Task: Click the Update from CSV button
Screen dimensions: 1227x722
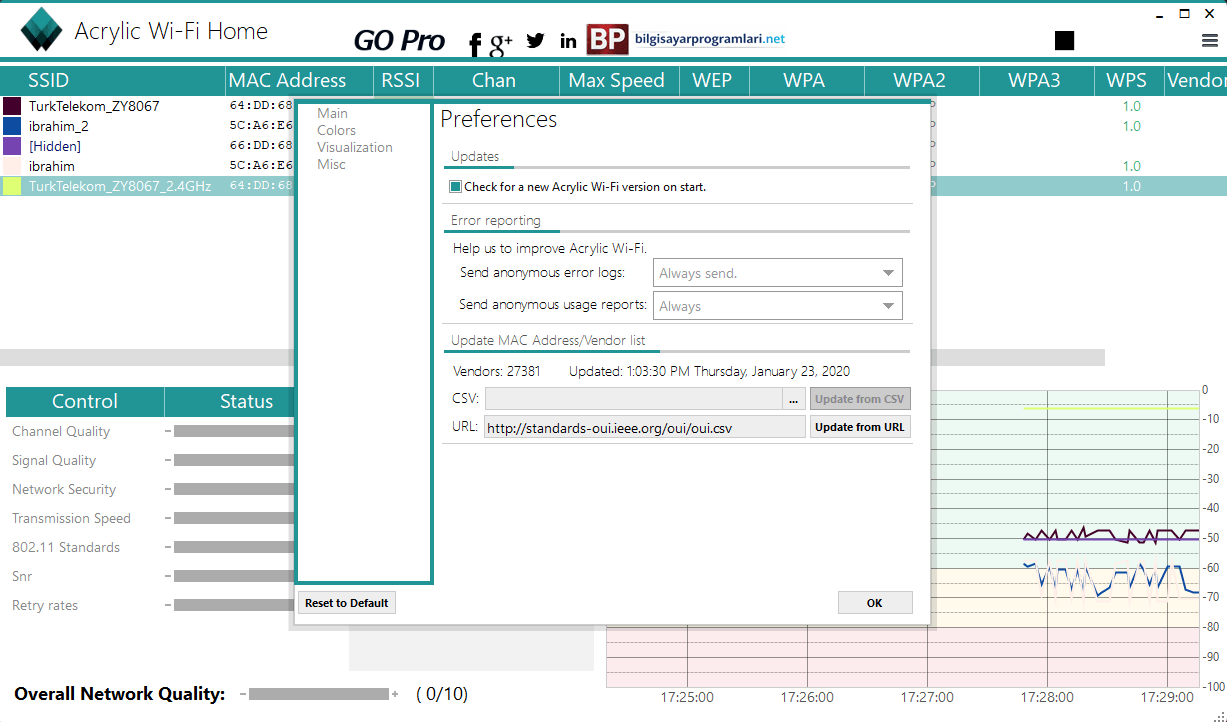Action: tap(860, 399)
